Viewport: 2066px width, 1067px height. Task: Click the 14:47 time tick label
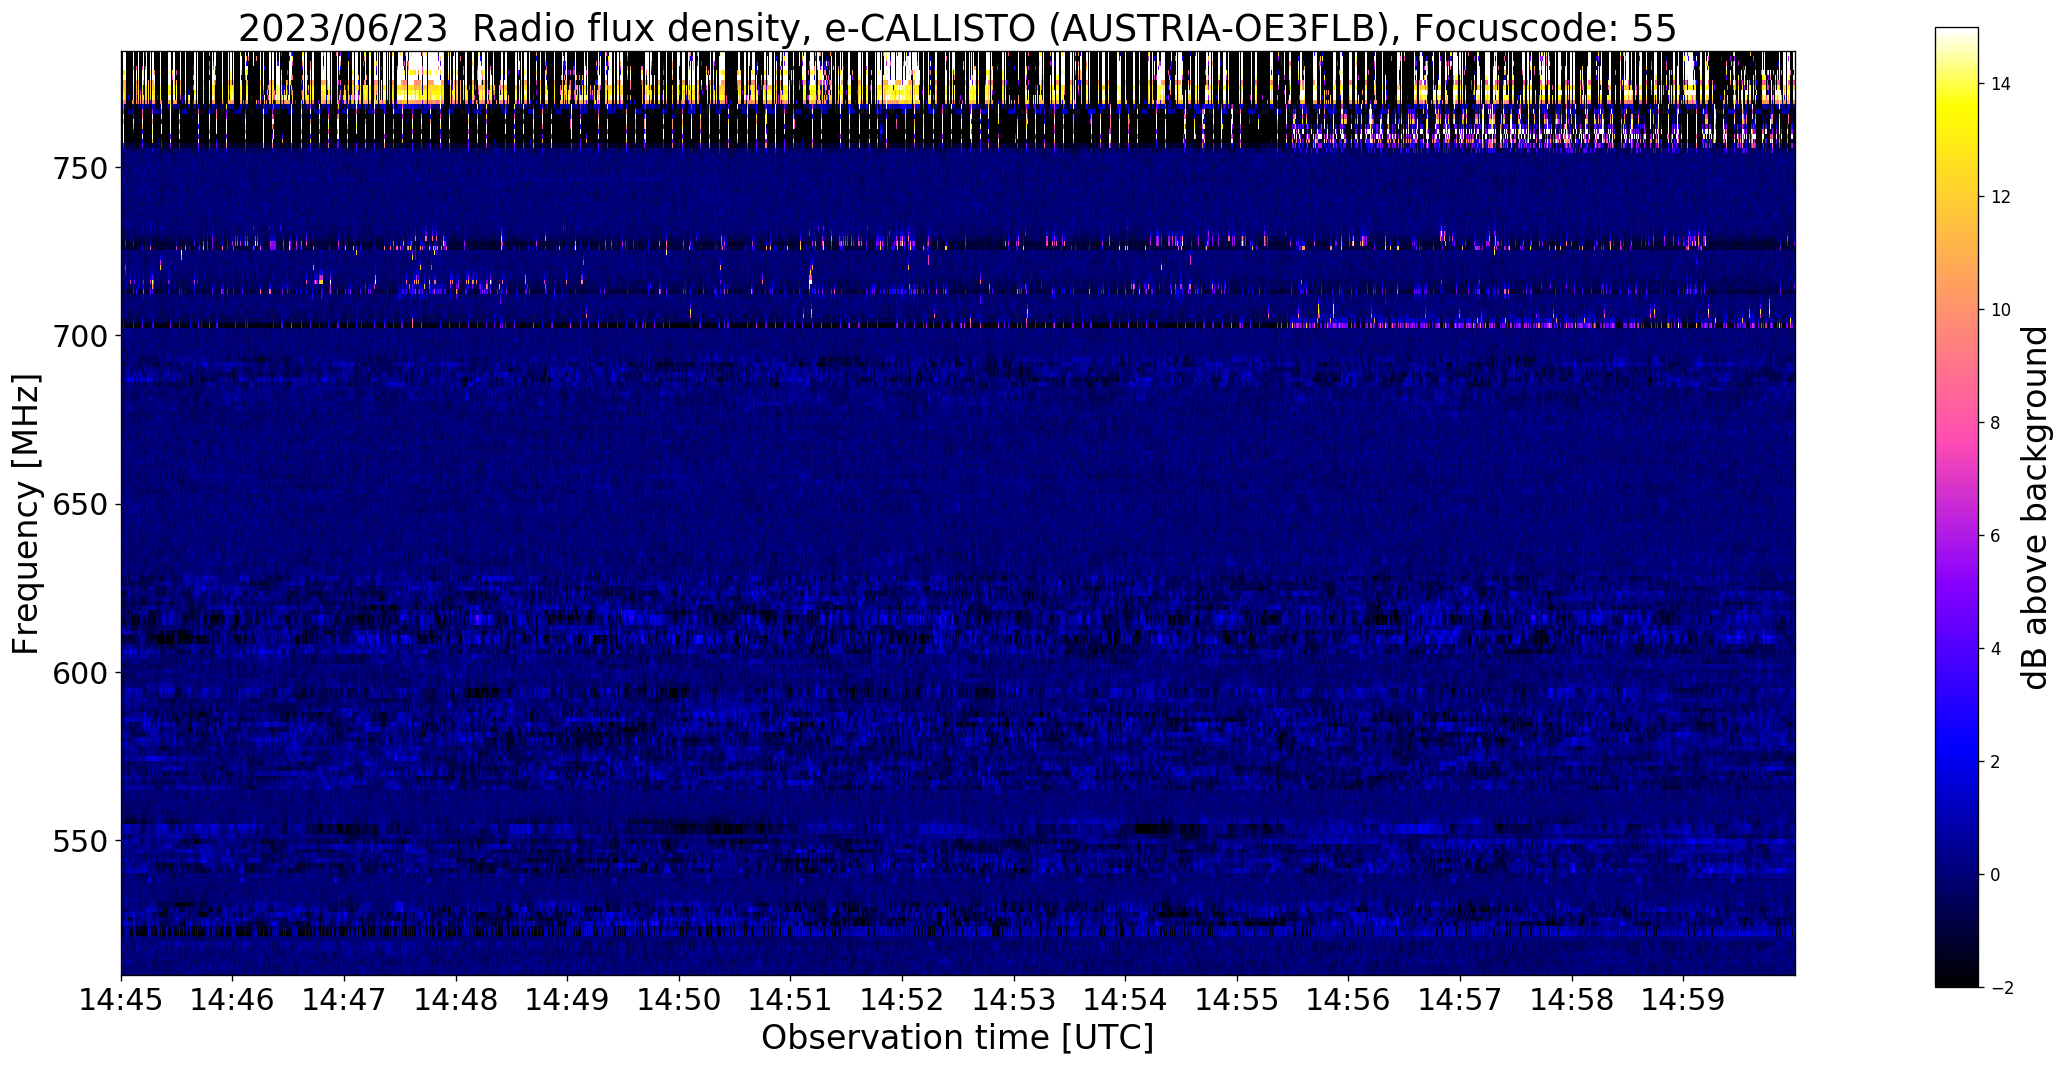coord(345,999)
